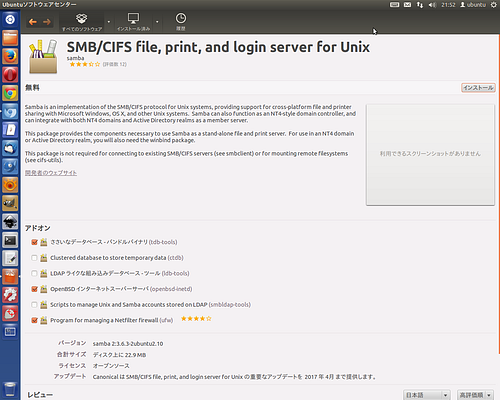
Task: Launch Opera from the dock
Action: [10, 75]
